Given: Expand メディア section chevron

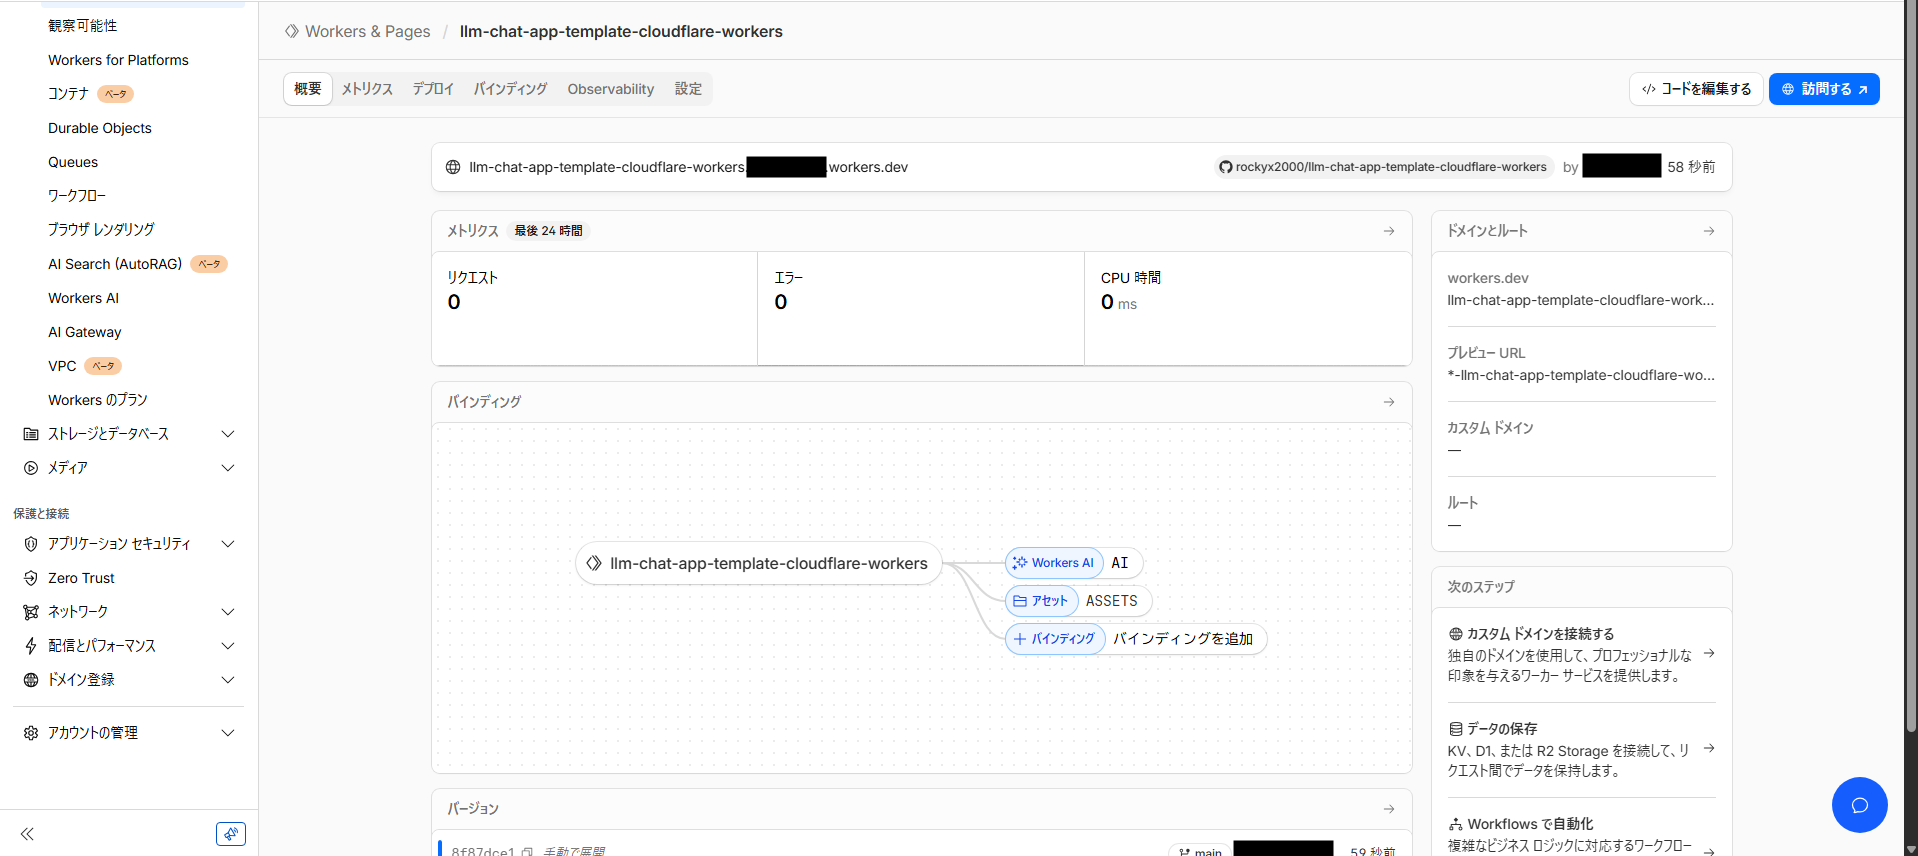Looking at the screenshot, I should 228,468.
